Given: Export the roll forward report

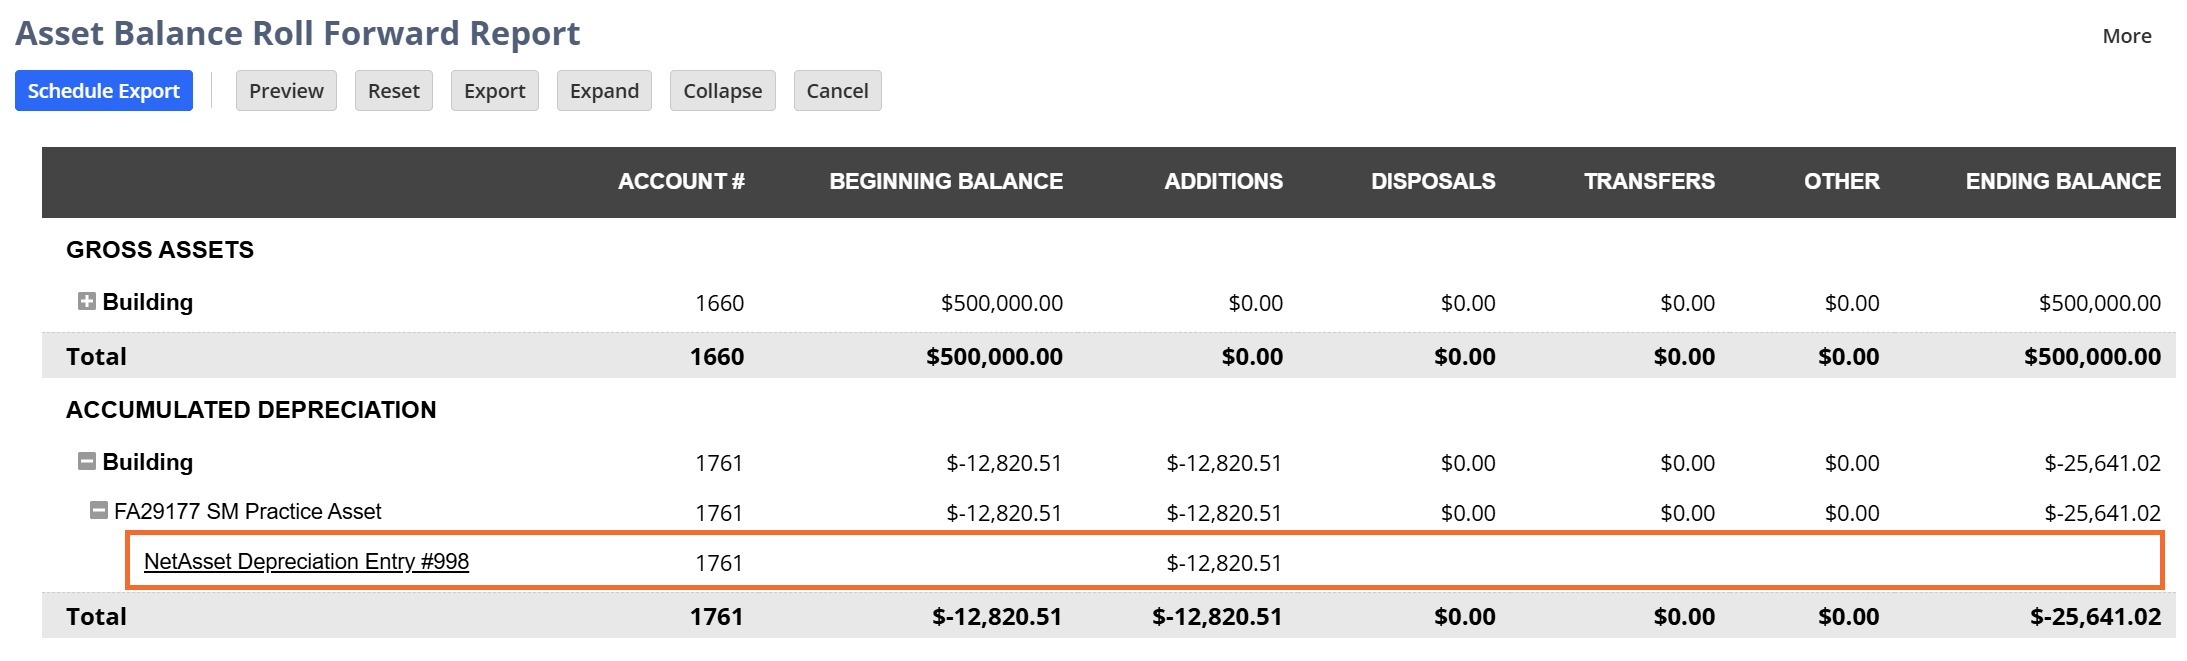Looking at the screenshot, I should (495, 91).
